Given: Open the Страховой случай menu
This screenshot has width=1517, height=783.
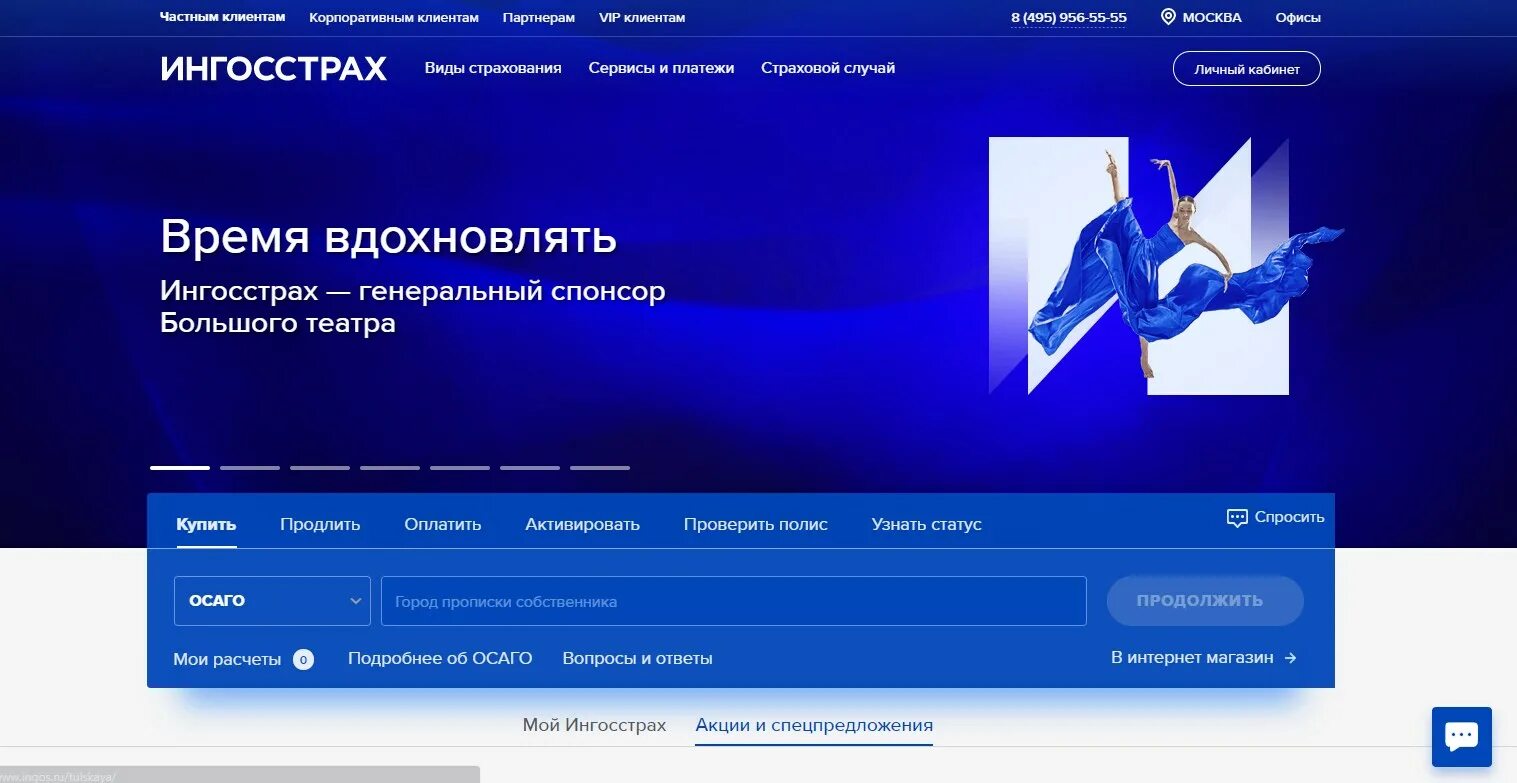Looking at the screenshot, I should (828, 68).
